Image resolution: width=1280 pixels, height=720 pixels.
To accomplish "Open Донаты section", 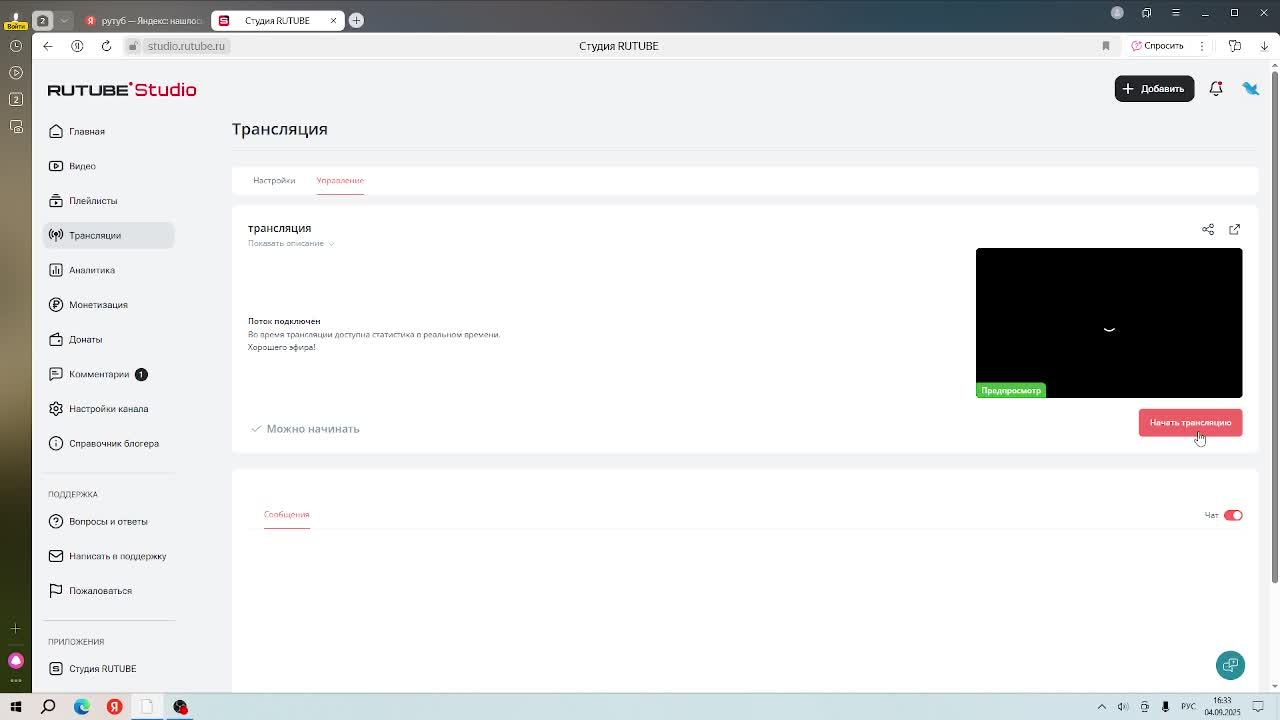I will click(108, 339).
